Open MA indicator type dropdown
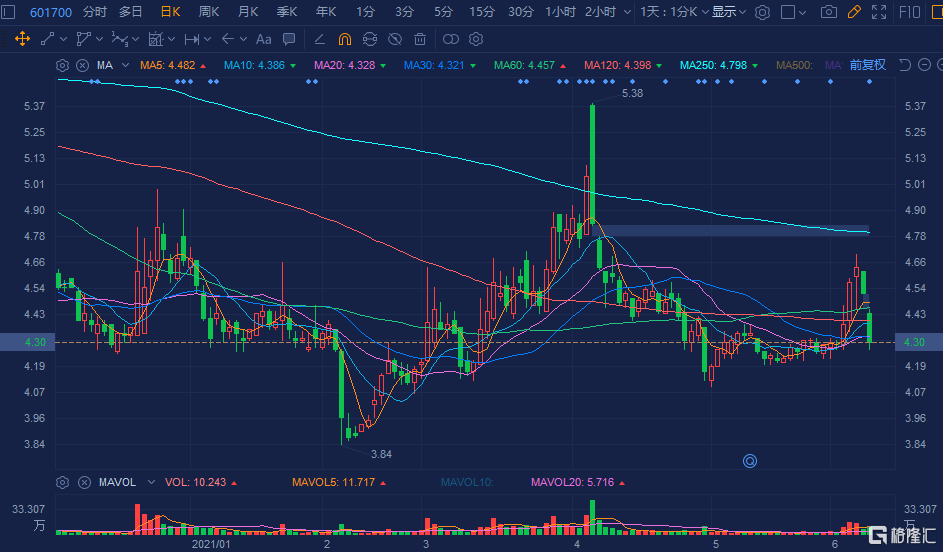Viewport: 943px width, 552px height. tap(125, 65)
